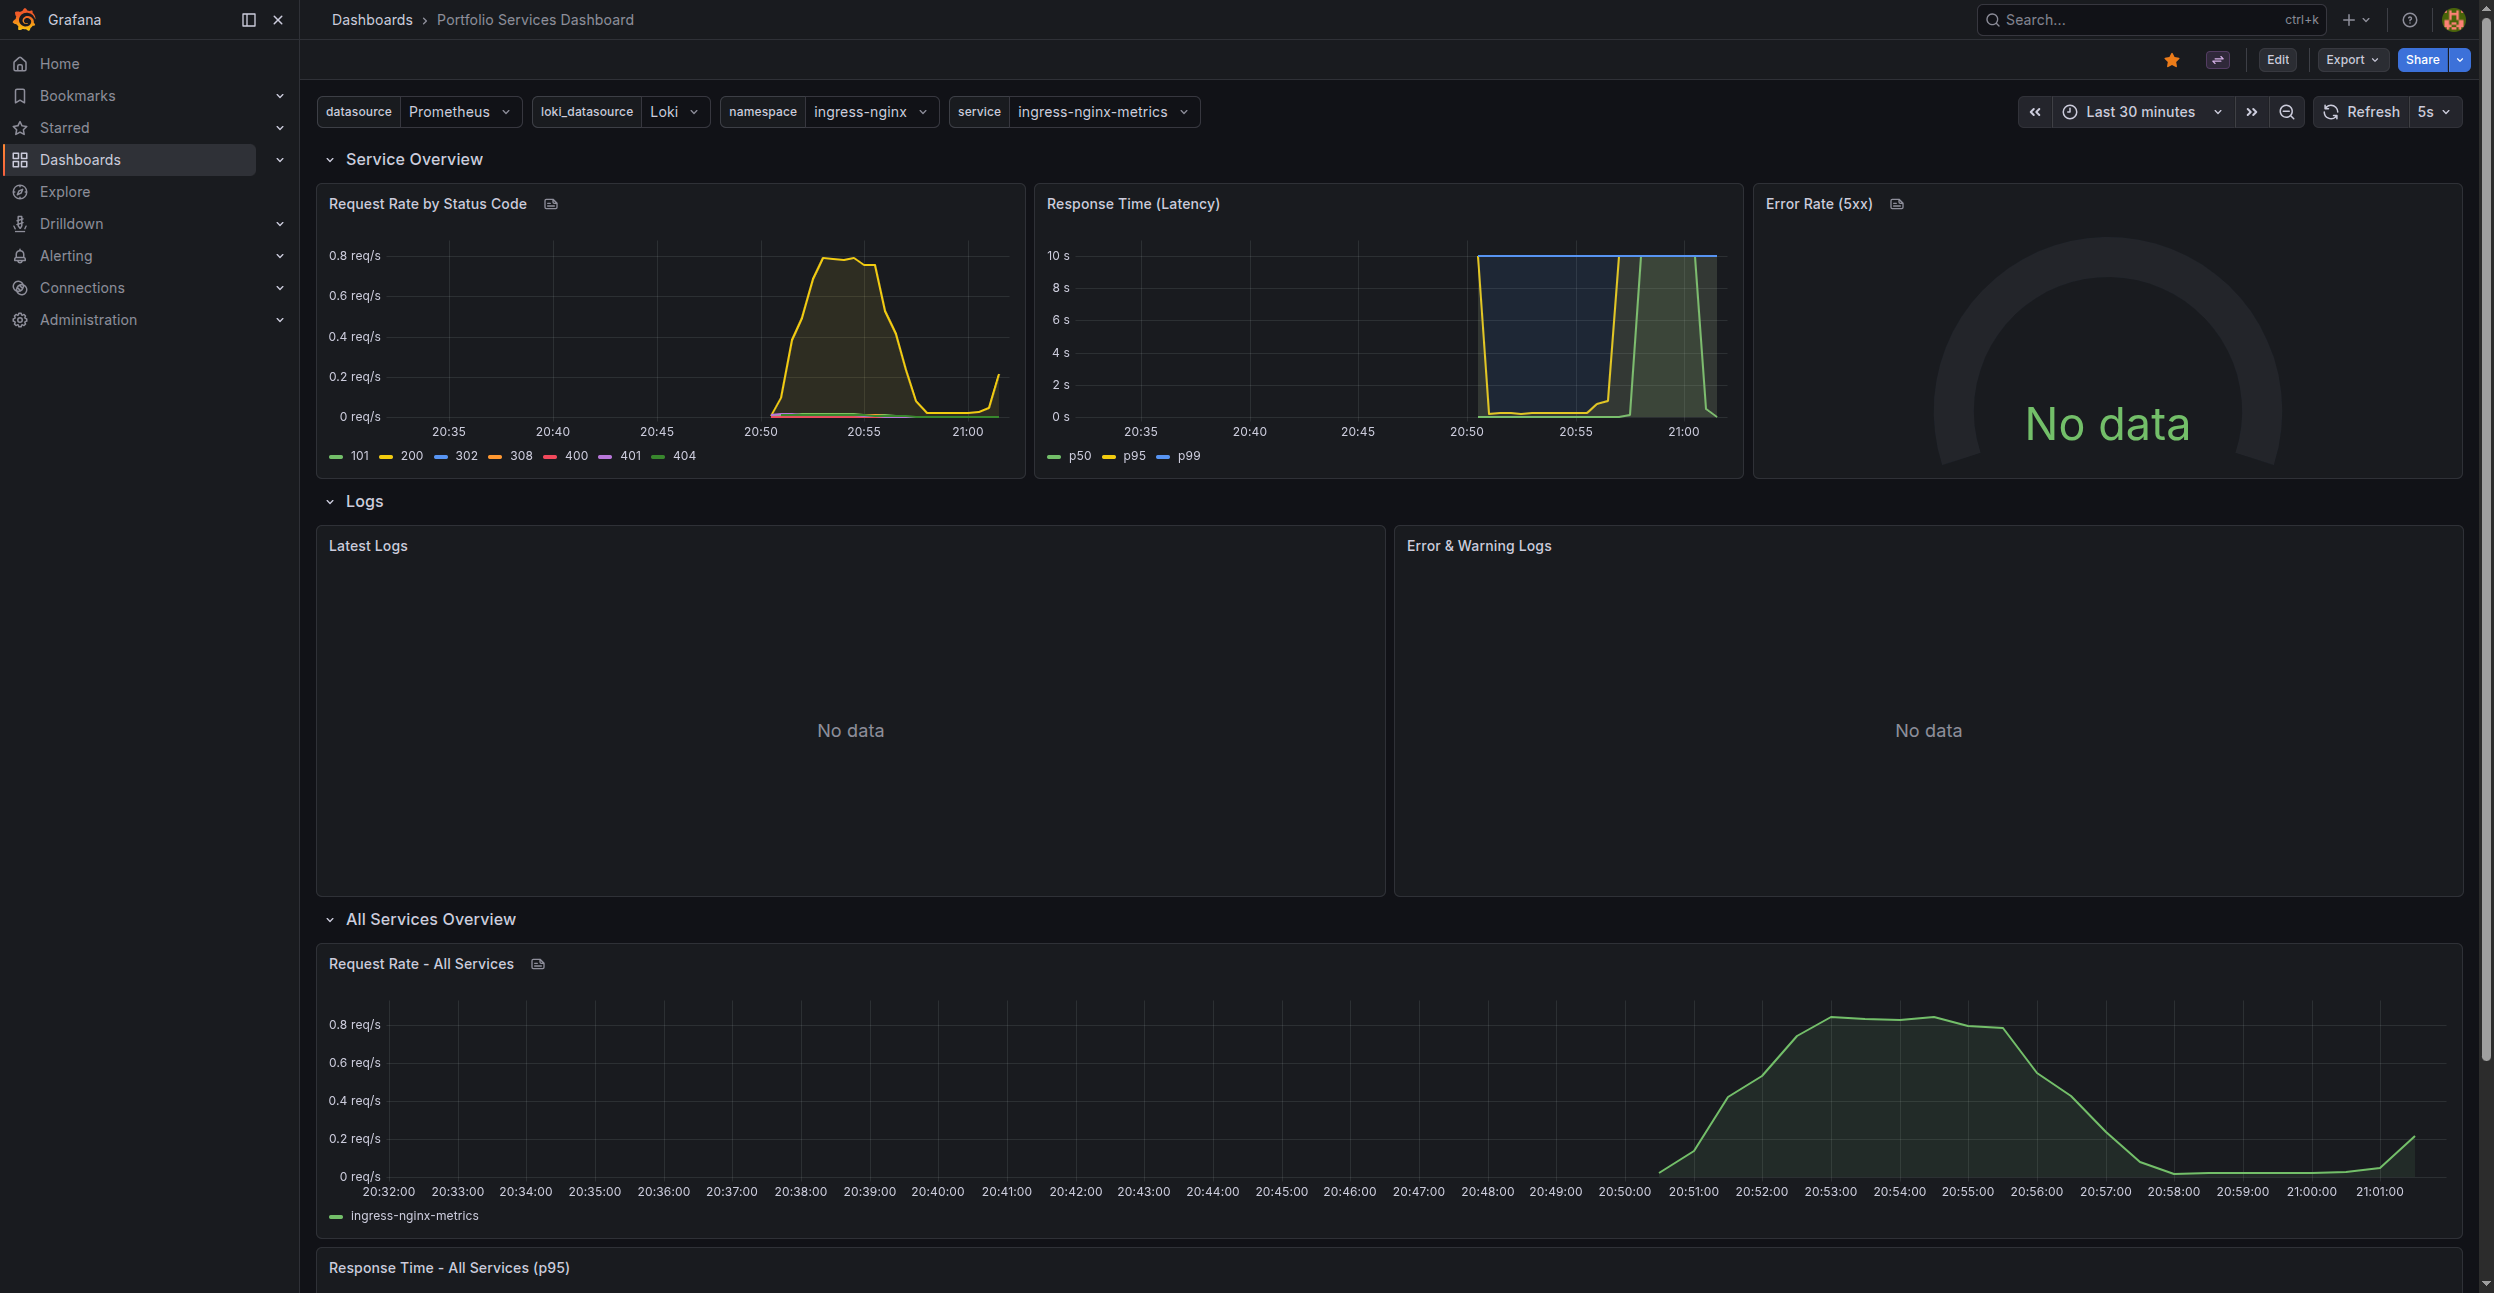
Task: Toggle ingress-nginx-metrics series in Request Rate legend
Action: pos(415,1216)
